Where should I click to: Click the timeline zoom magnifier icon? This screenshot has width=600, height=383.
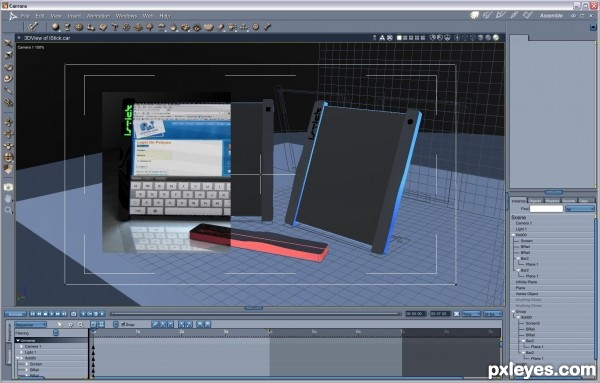point(81,324)
